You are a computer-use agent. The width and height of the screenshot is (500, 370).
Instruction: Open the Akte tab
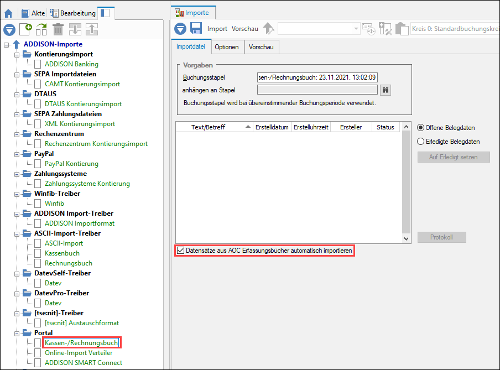coord(33,13)
